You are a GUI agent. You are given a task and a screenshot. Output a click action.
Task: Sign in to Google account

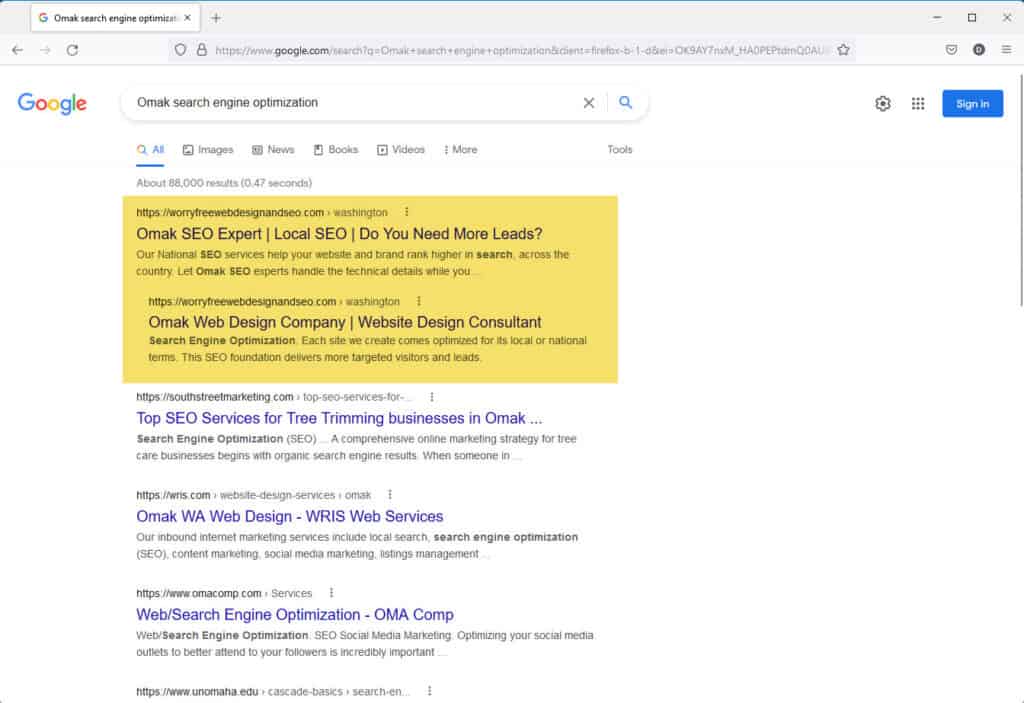tap(972, 103)
